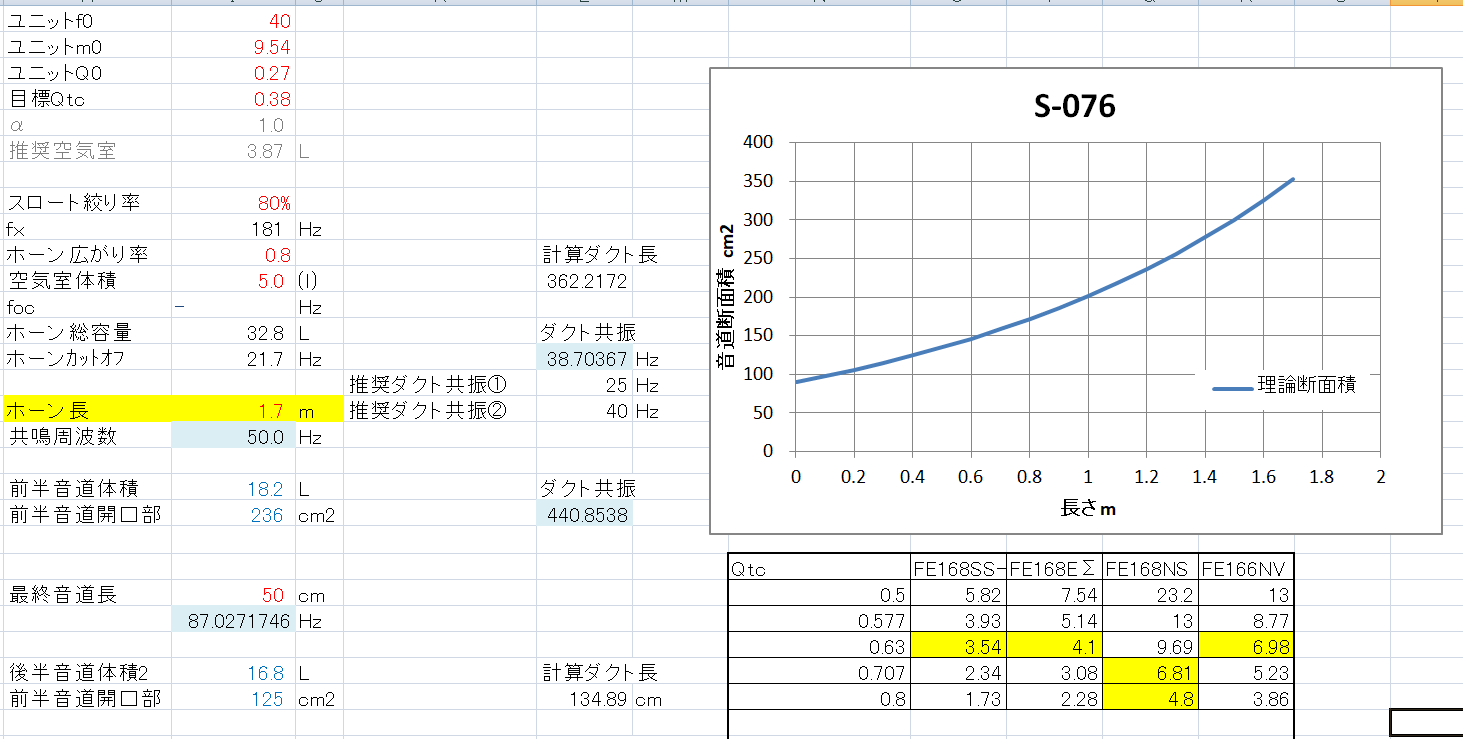
Task: Click the ダクト共振 value 440.8538
Action: [x=584, y=515]
